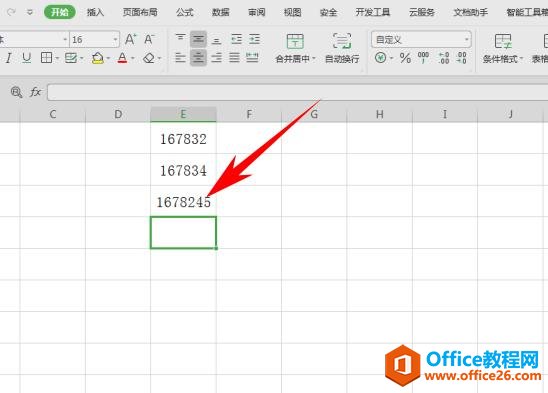Click the fx insert function icon
Viewport: 548px width, 393px height.
[x=35, y=92]
